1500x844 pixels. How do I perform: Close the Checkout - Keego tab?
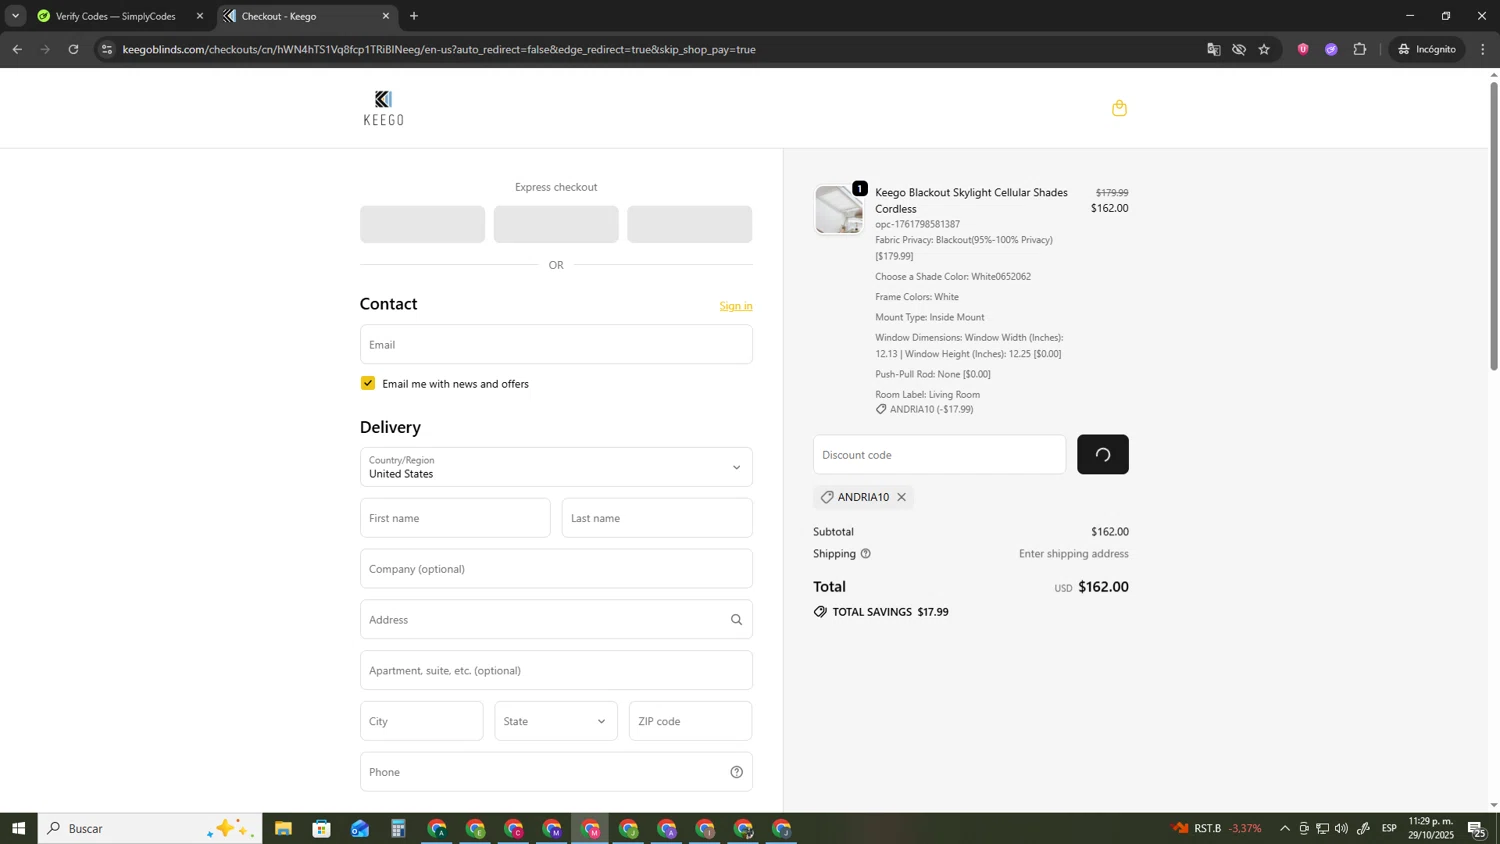(386, 16)
